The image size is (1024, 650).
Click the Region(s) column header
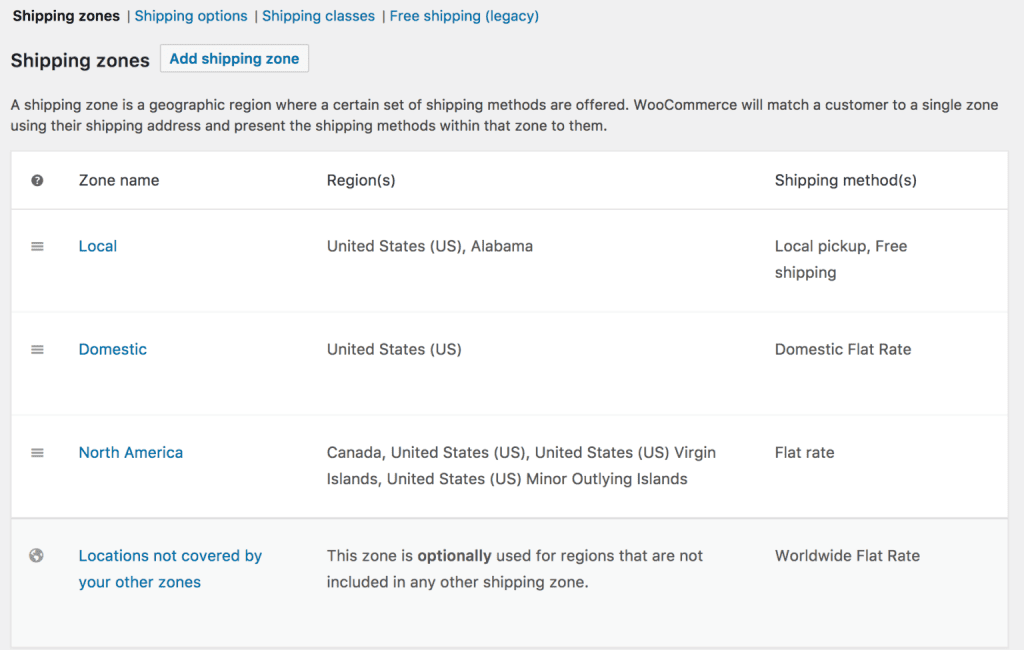pyautogui.click(x=361, y=180)
